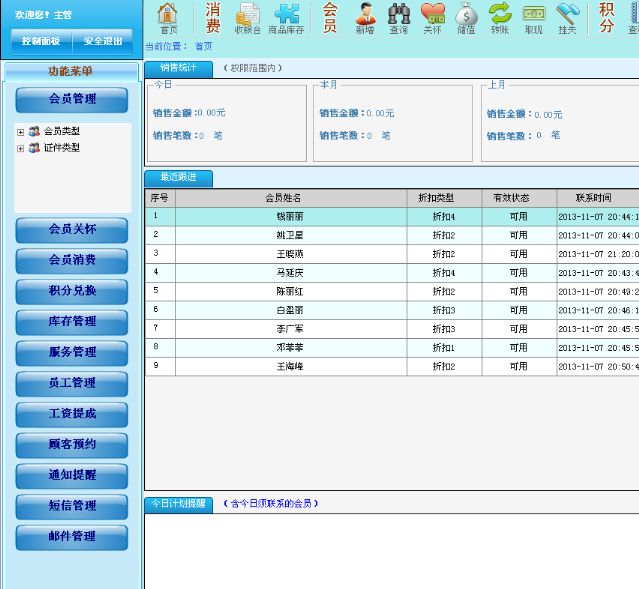Click the 新增 add member icon
This screenshot has height=589, width=639.
(x=365, y=17)
